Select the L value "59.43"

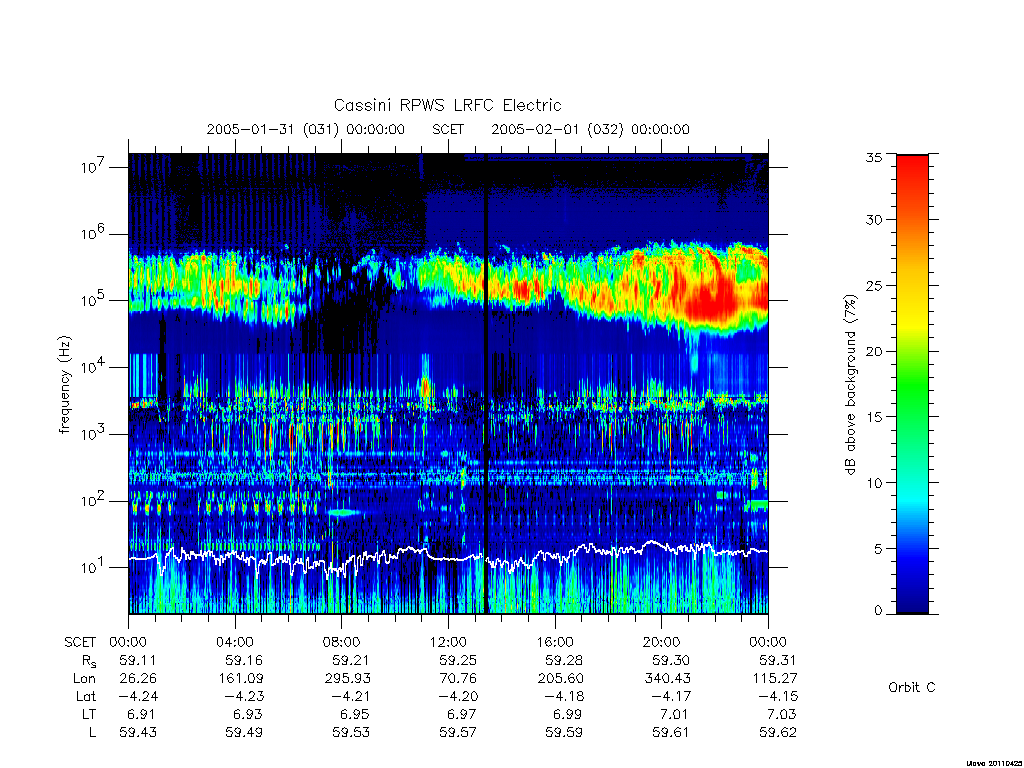[138, 733]
